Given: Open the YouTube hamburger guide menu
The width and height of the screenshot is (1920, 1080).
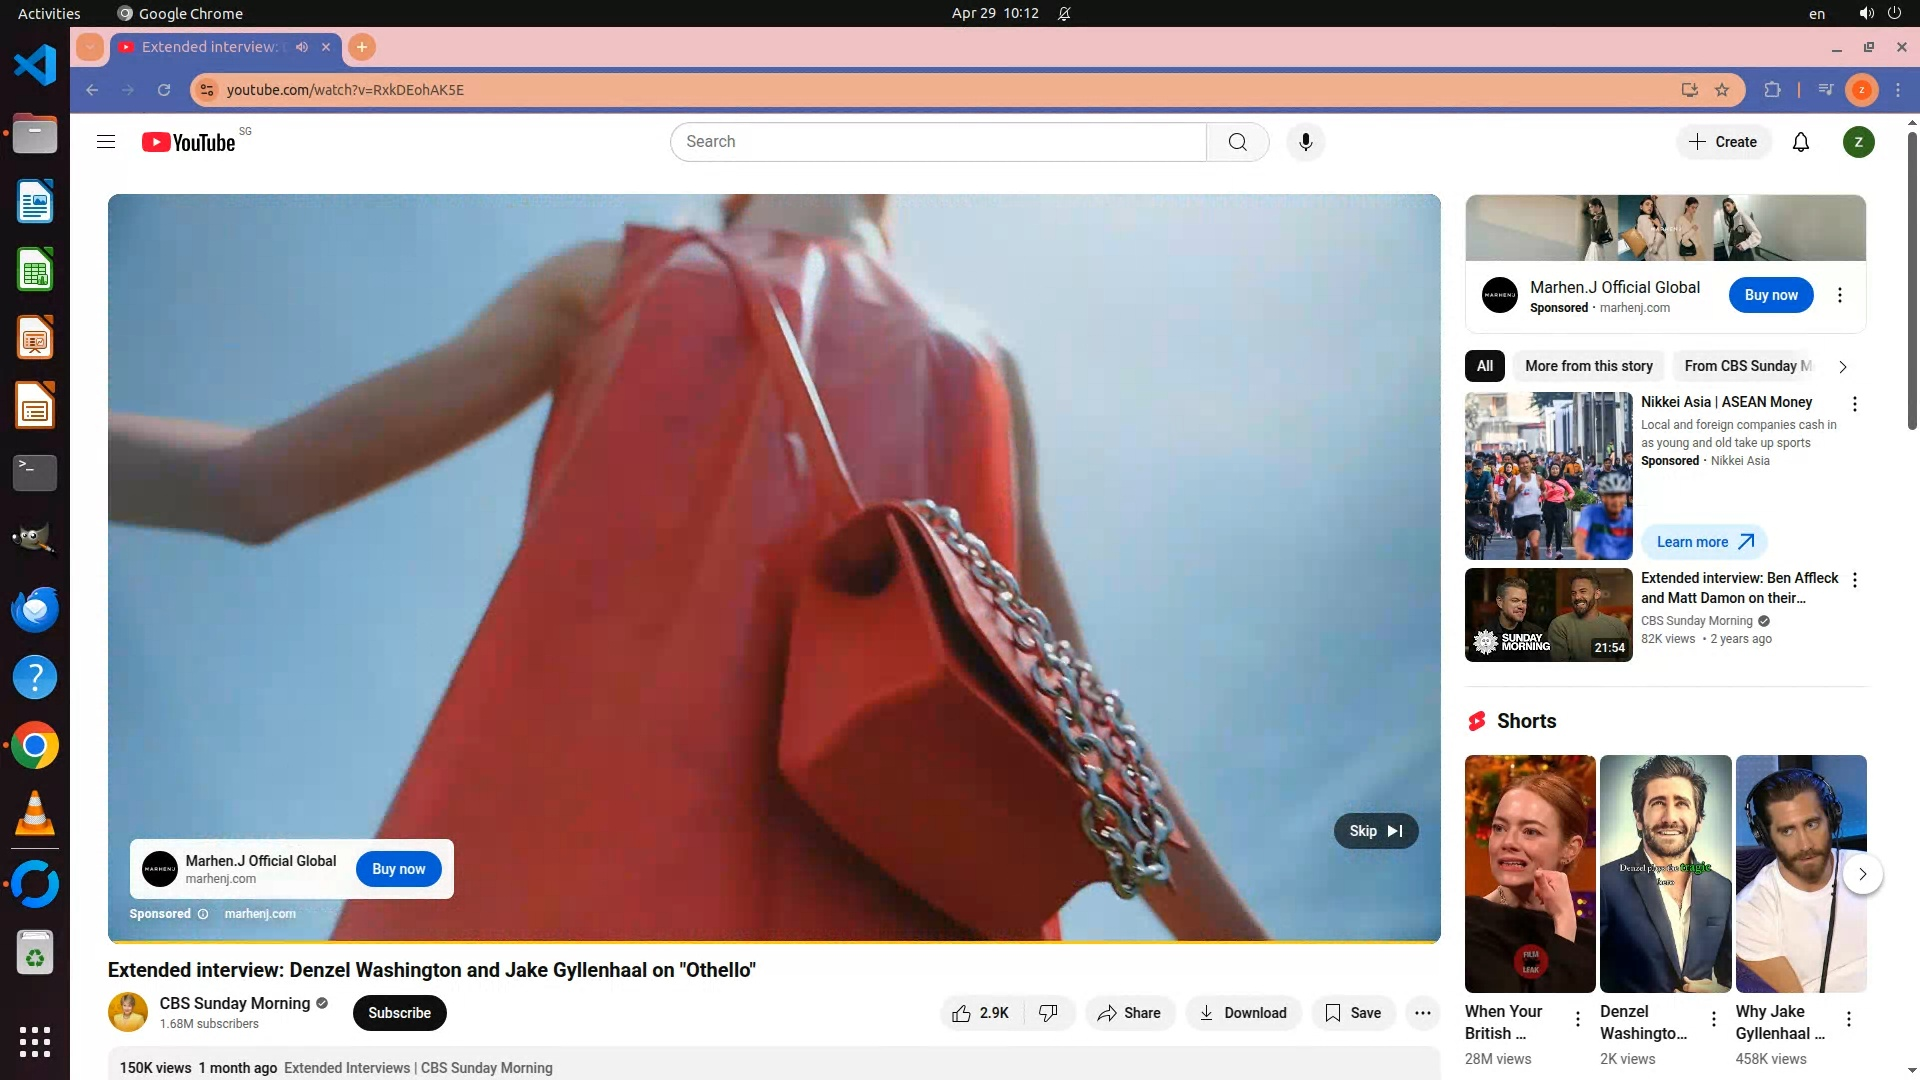Looking at the screenshot, I should pyautogui.click(x=106, y=142).
